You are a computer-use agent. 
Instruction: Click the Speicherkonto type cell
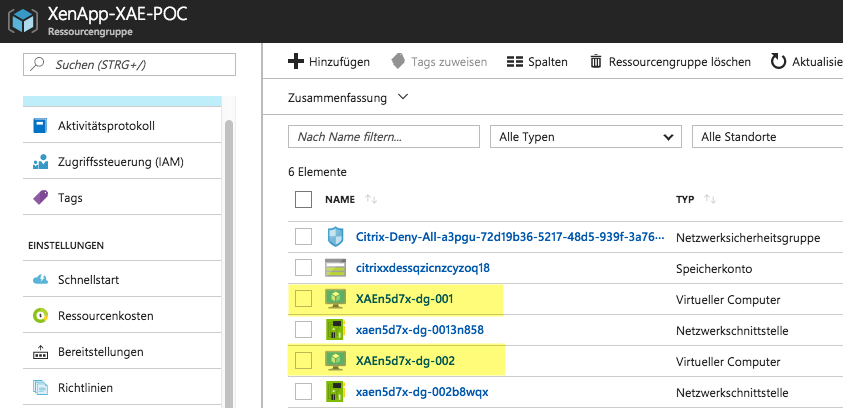point(714,268)
